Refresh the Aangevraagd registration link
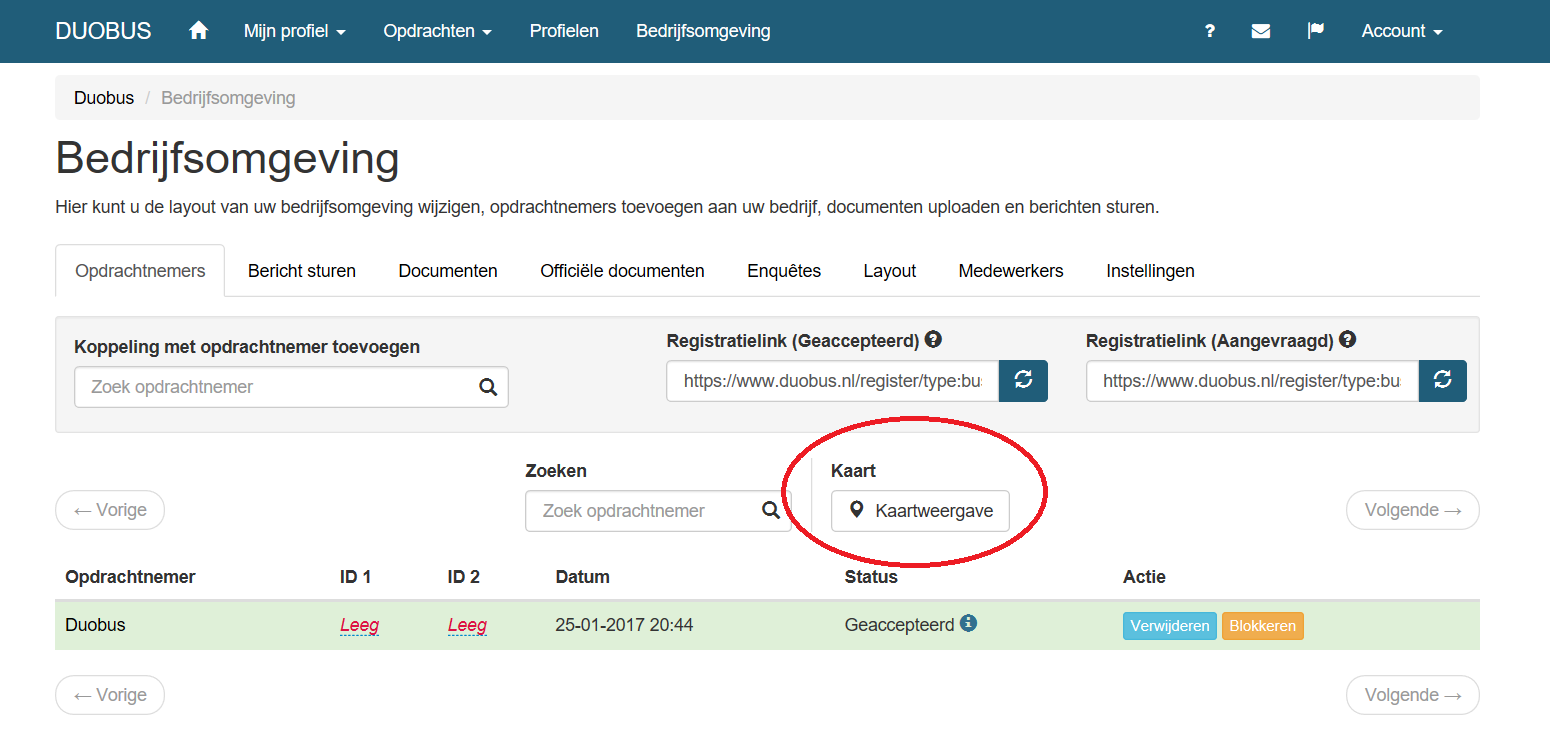Viewport: 1550px width, 738px height. coord(1442,381)
